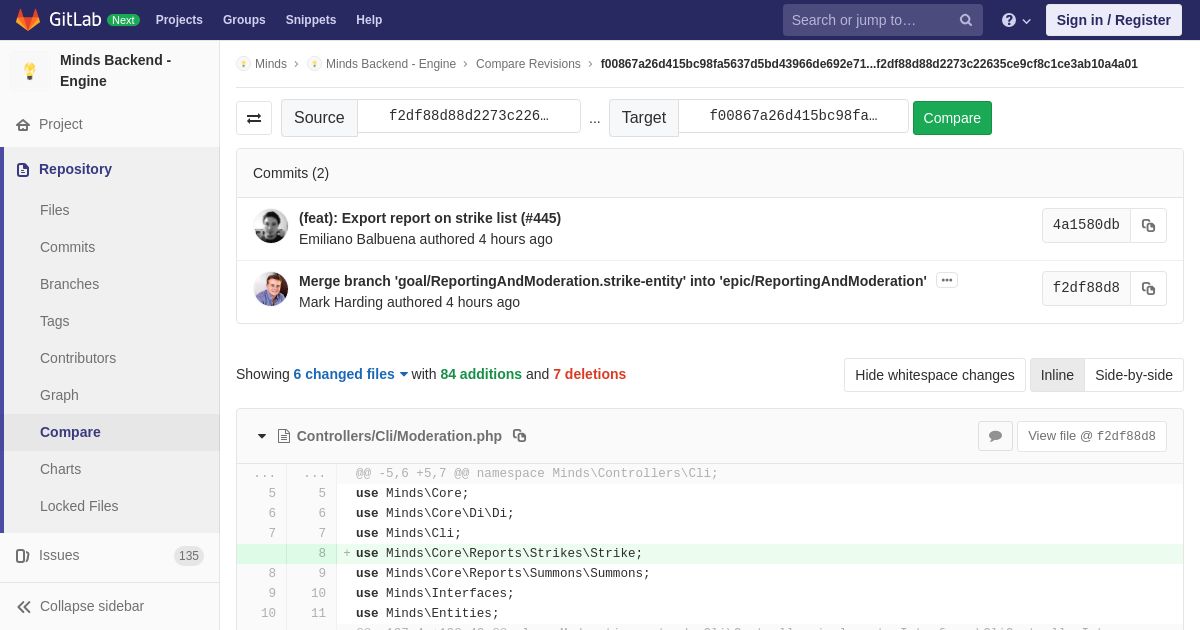1200x630 pixels.
Task: Open the Projects menu in navbar
Action: pos(179,20)
